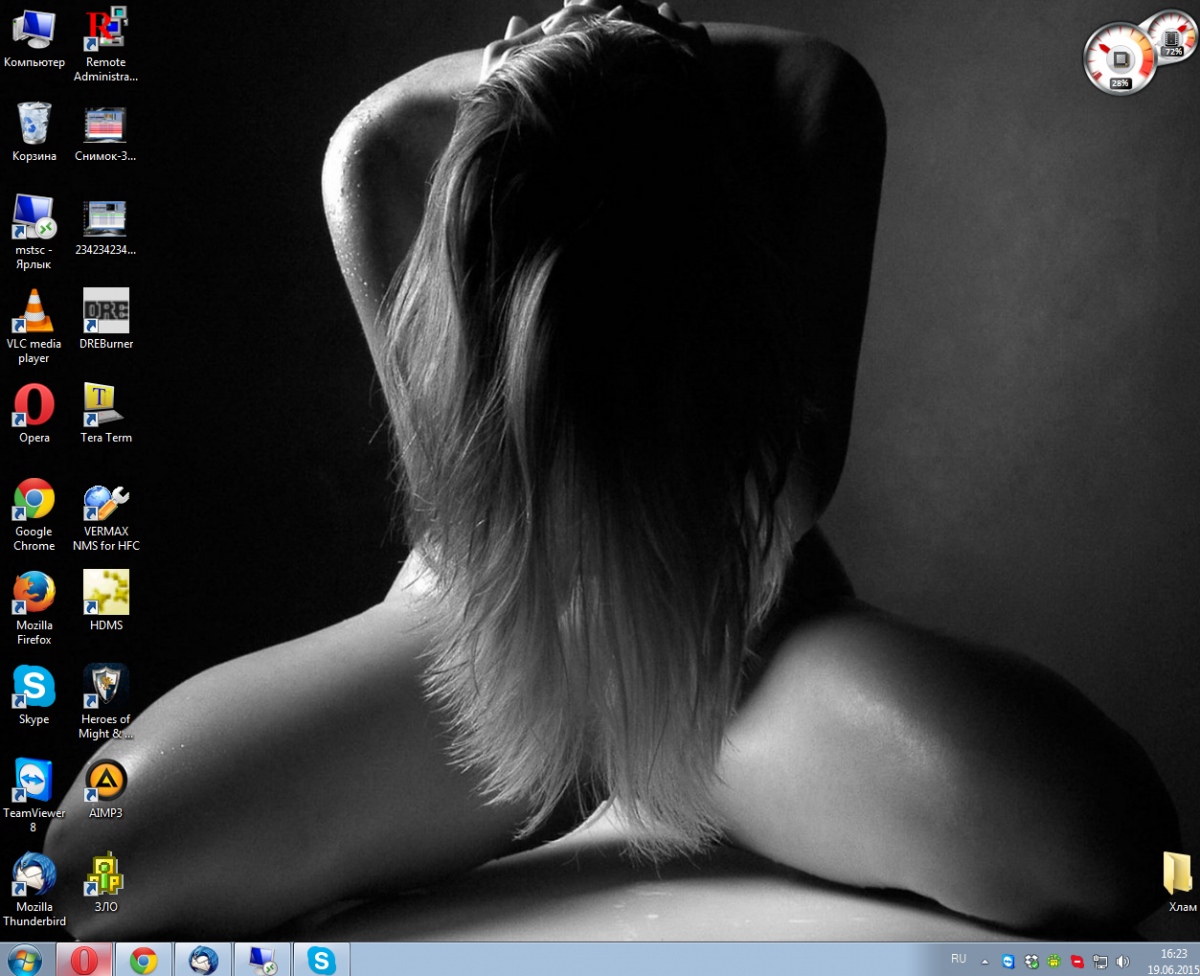Open Thunderbird from the taskbar
Image resolution: width=1200 pixels, height=976 pixels.
[x=203, y=960]
